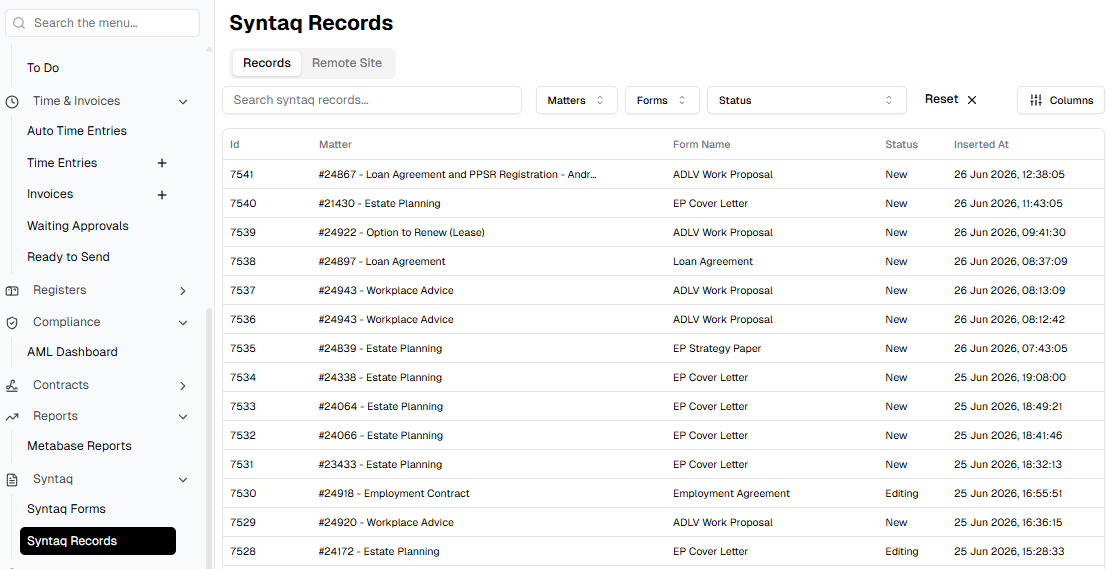Open matter #21430 - Estate Planning

click(380, 203)
